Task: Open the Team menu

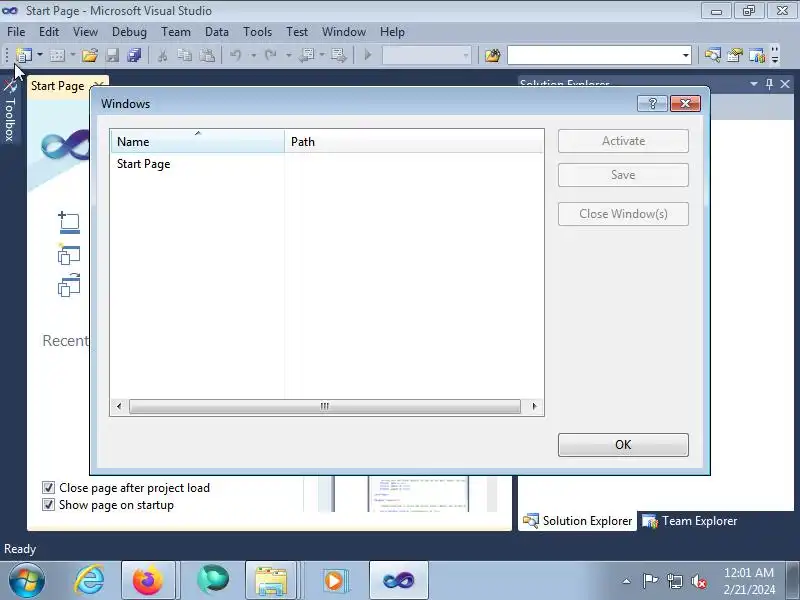Action: coord(176,32)
